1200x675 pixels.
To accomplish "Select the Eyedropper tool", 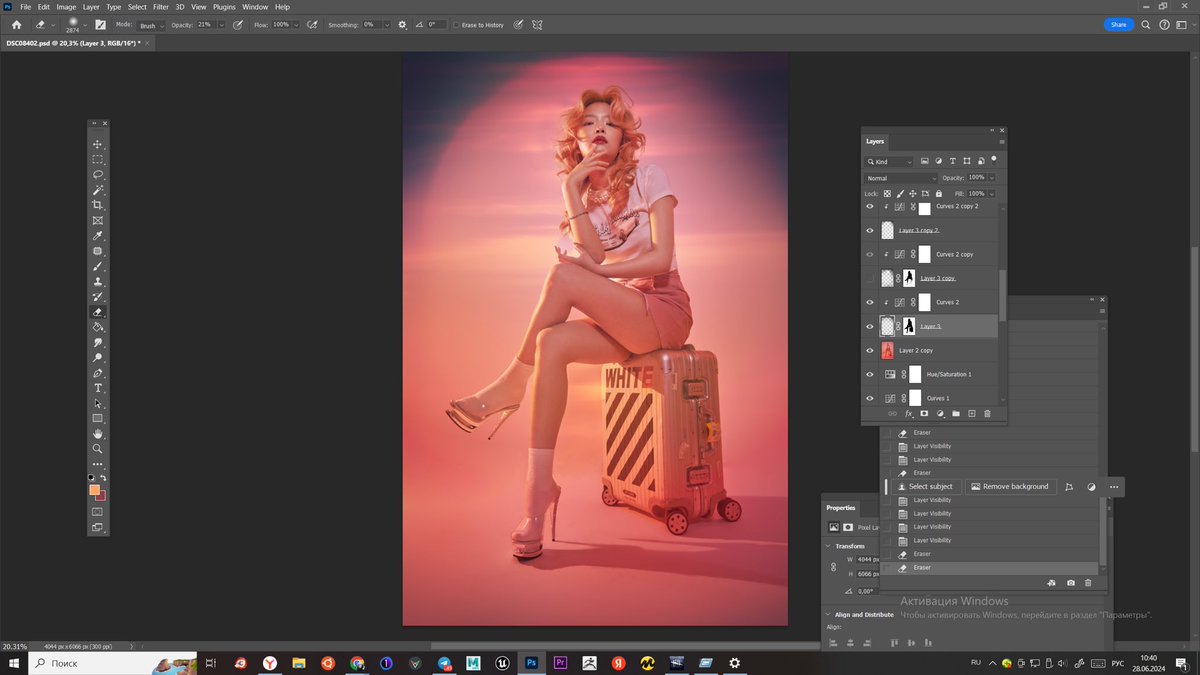I will 98,235.
